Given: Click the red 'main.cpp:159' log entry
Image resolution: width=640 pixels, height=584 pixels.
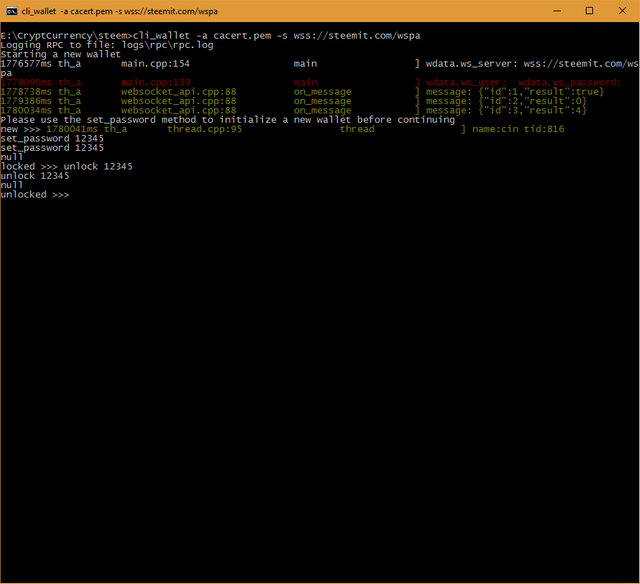Looking at the screenshot, I should coord(156,82).
